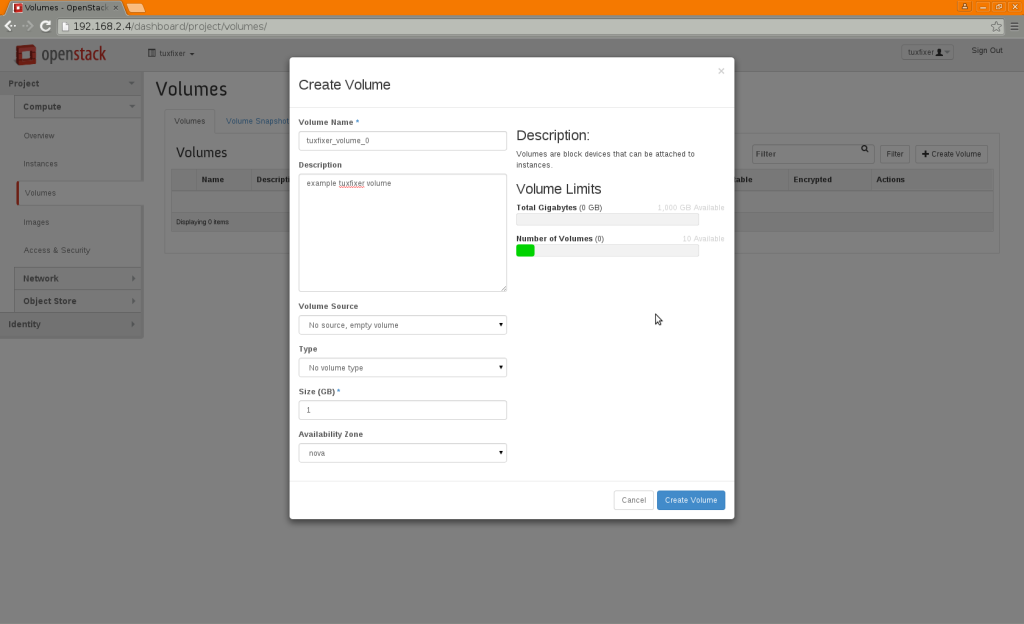Click the Volume Name input field
The image size is (1024, 624).
pos(402,140)
